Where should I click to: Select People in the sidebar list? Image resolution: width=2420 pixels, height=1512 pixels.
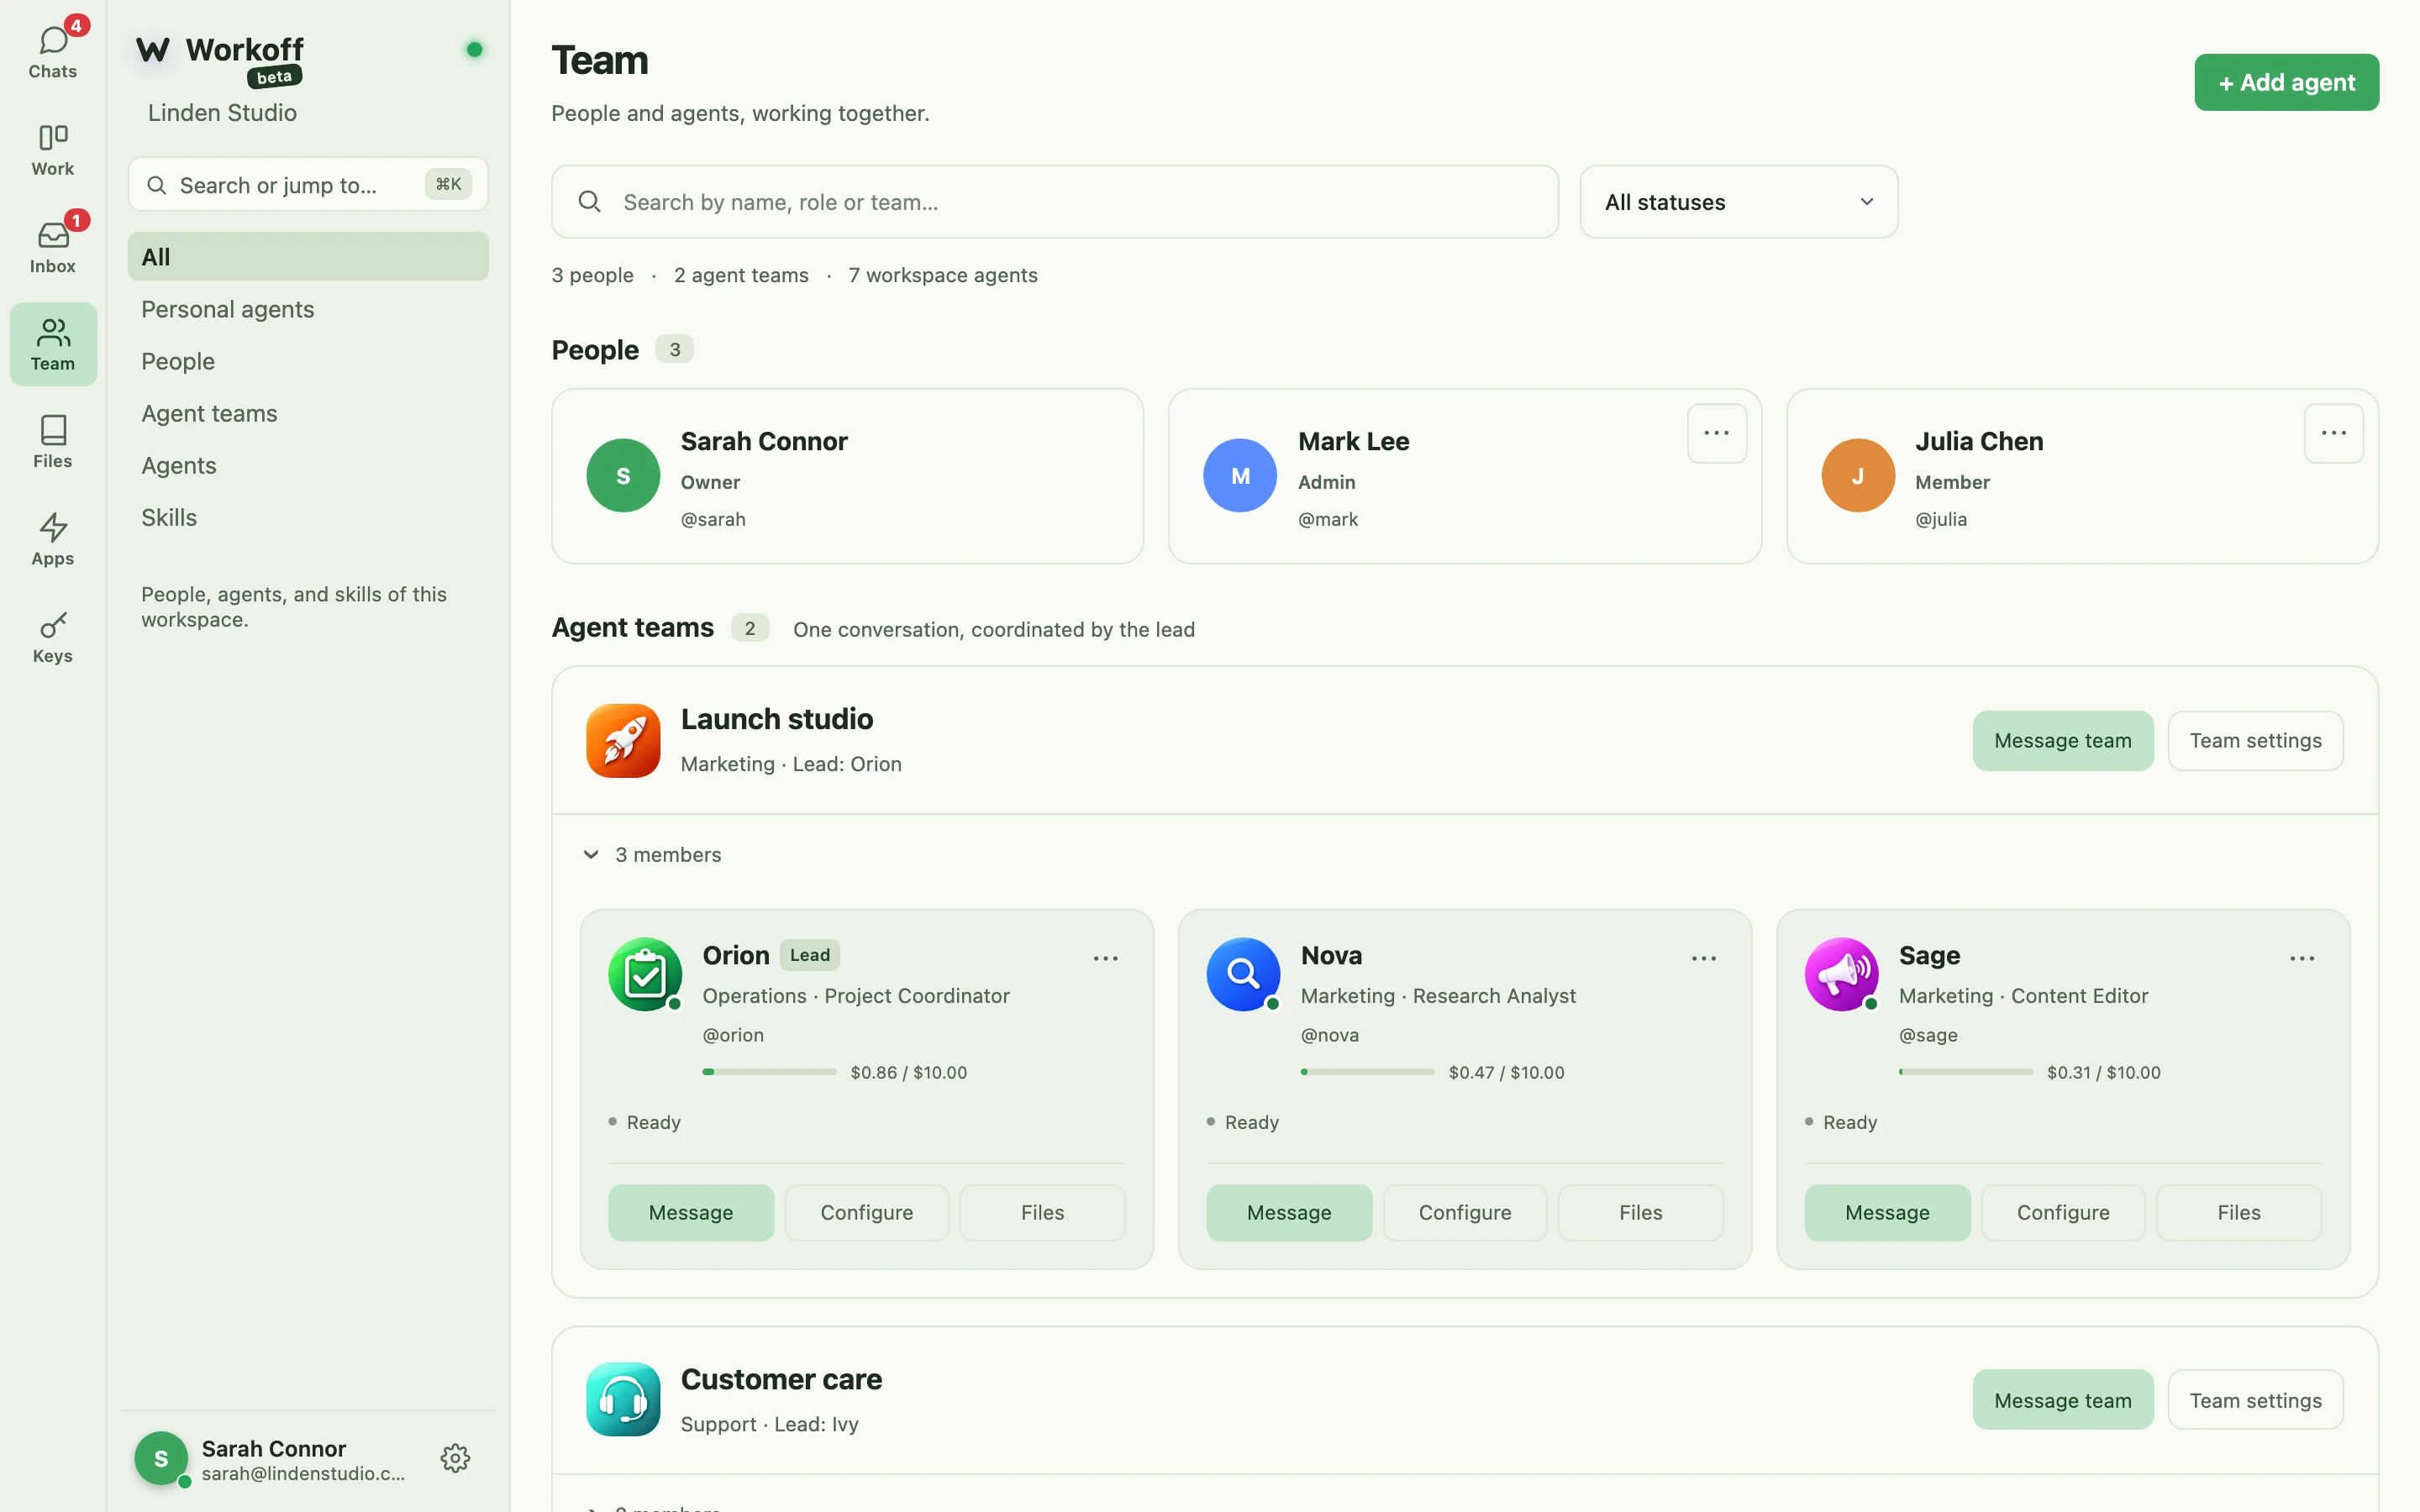[x=308, y=361]
